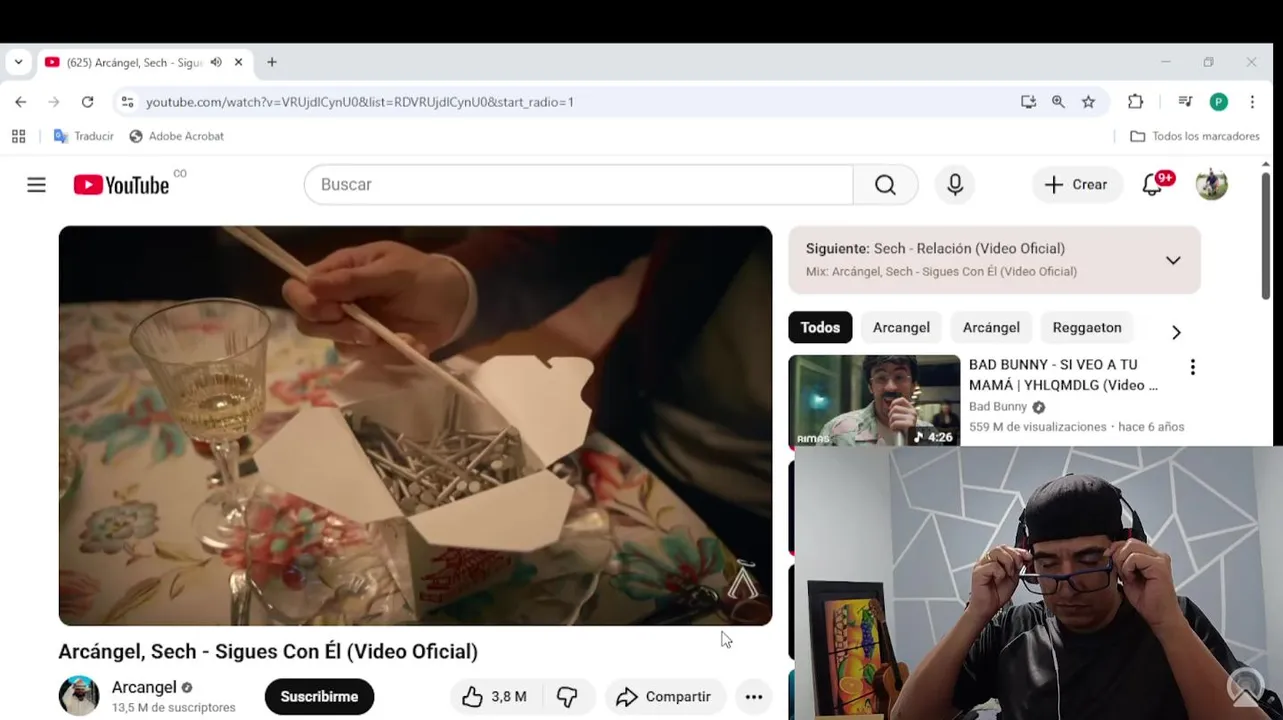Click the Crear button
This screenshot has width=1283, height=720.
[1077, 185]
